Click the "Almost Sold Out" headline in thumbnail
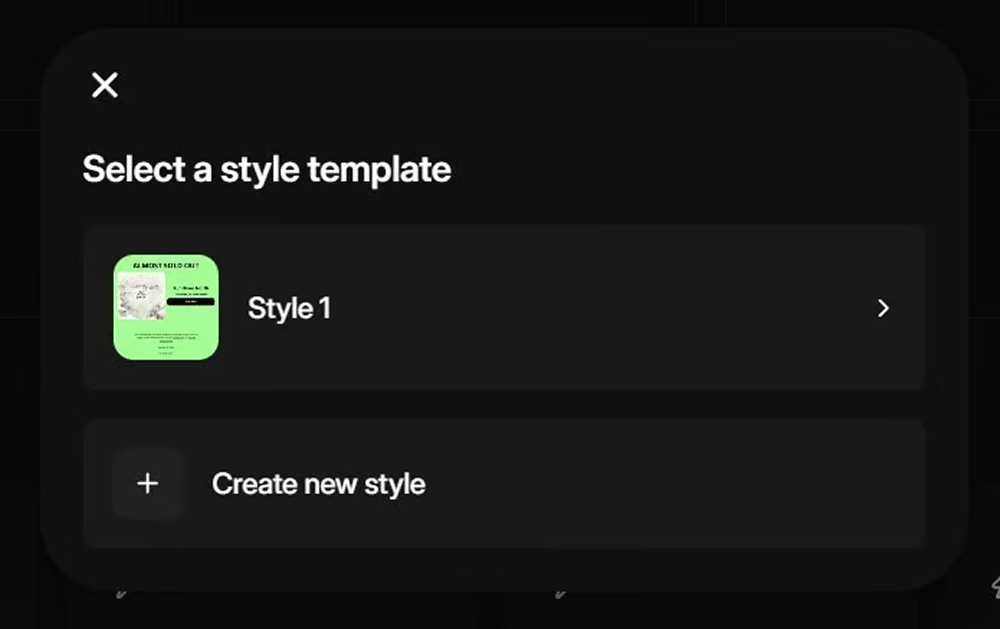This screenshot has width=1000, height=629. click(x=166, y=265)
